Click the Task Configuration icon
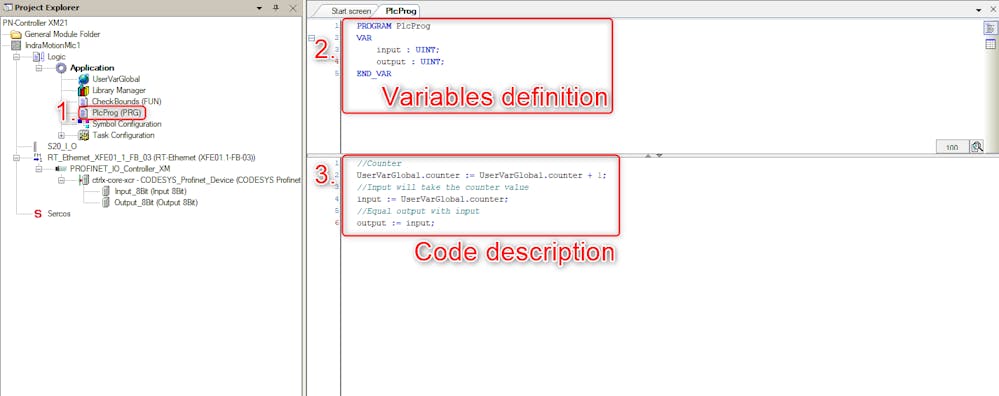This screenshot has height=396, width=999. point(83,135)
